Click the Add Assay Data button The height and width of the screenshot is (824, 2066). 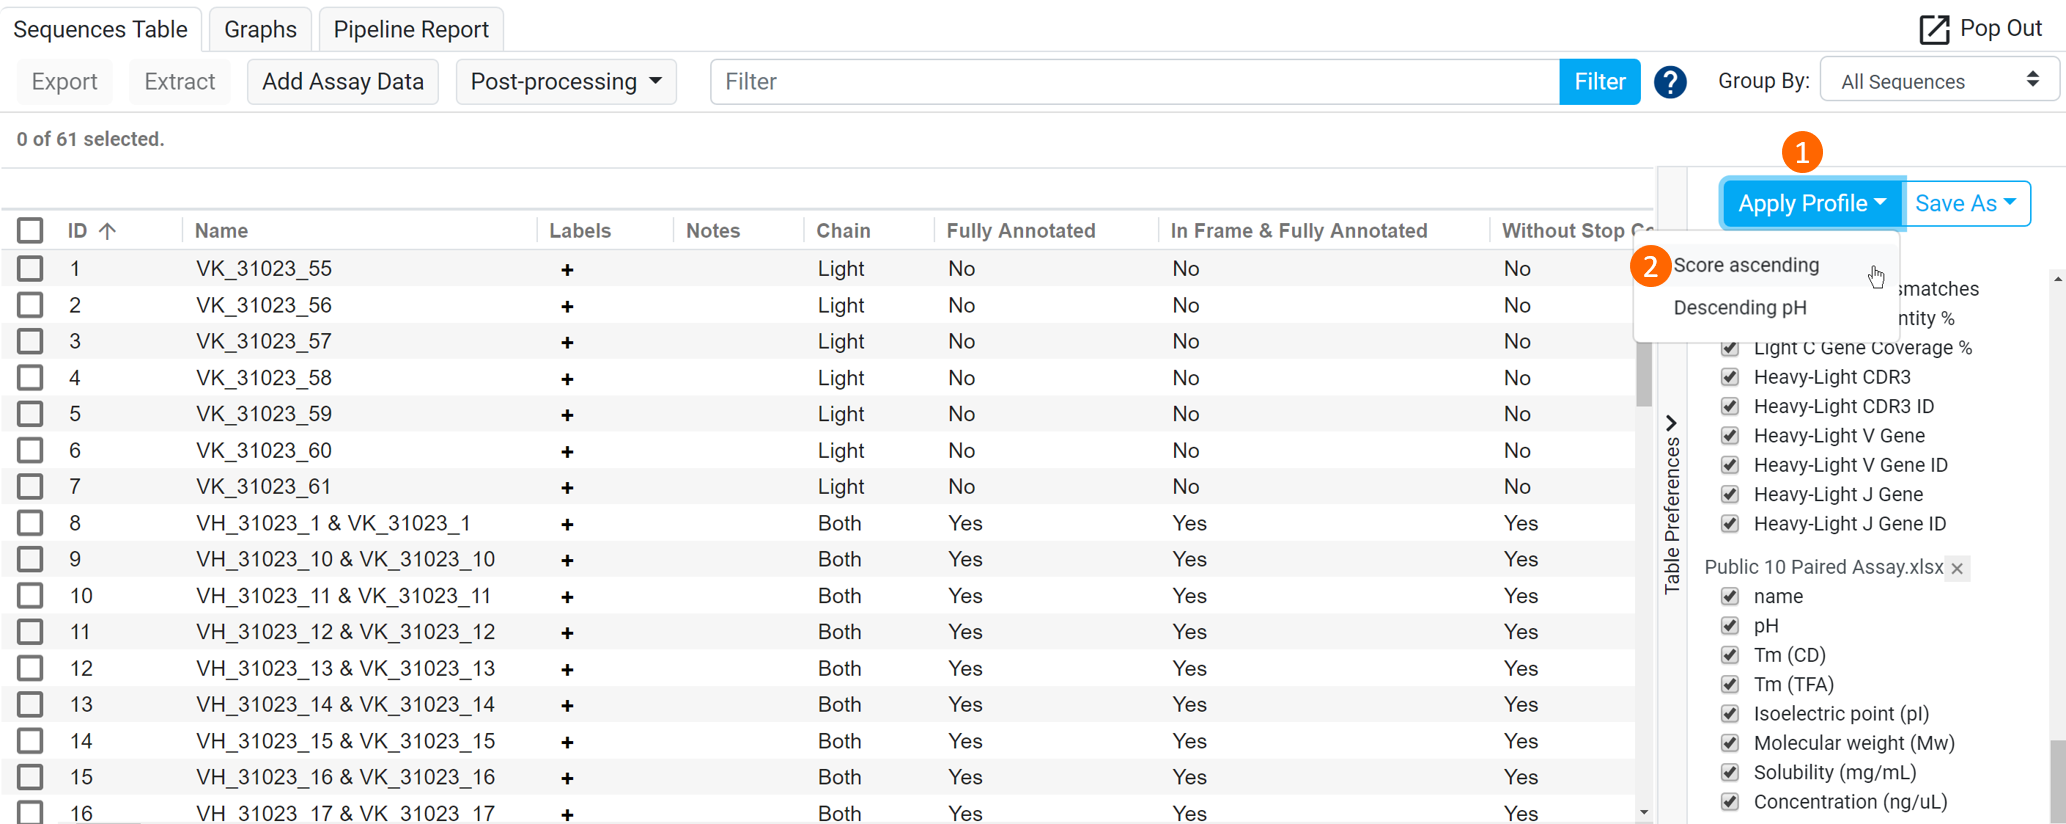coord(343,82)
